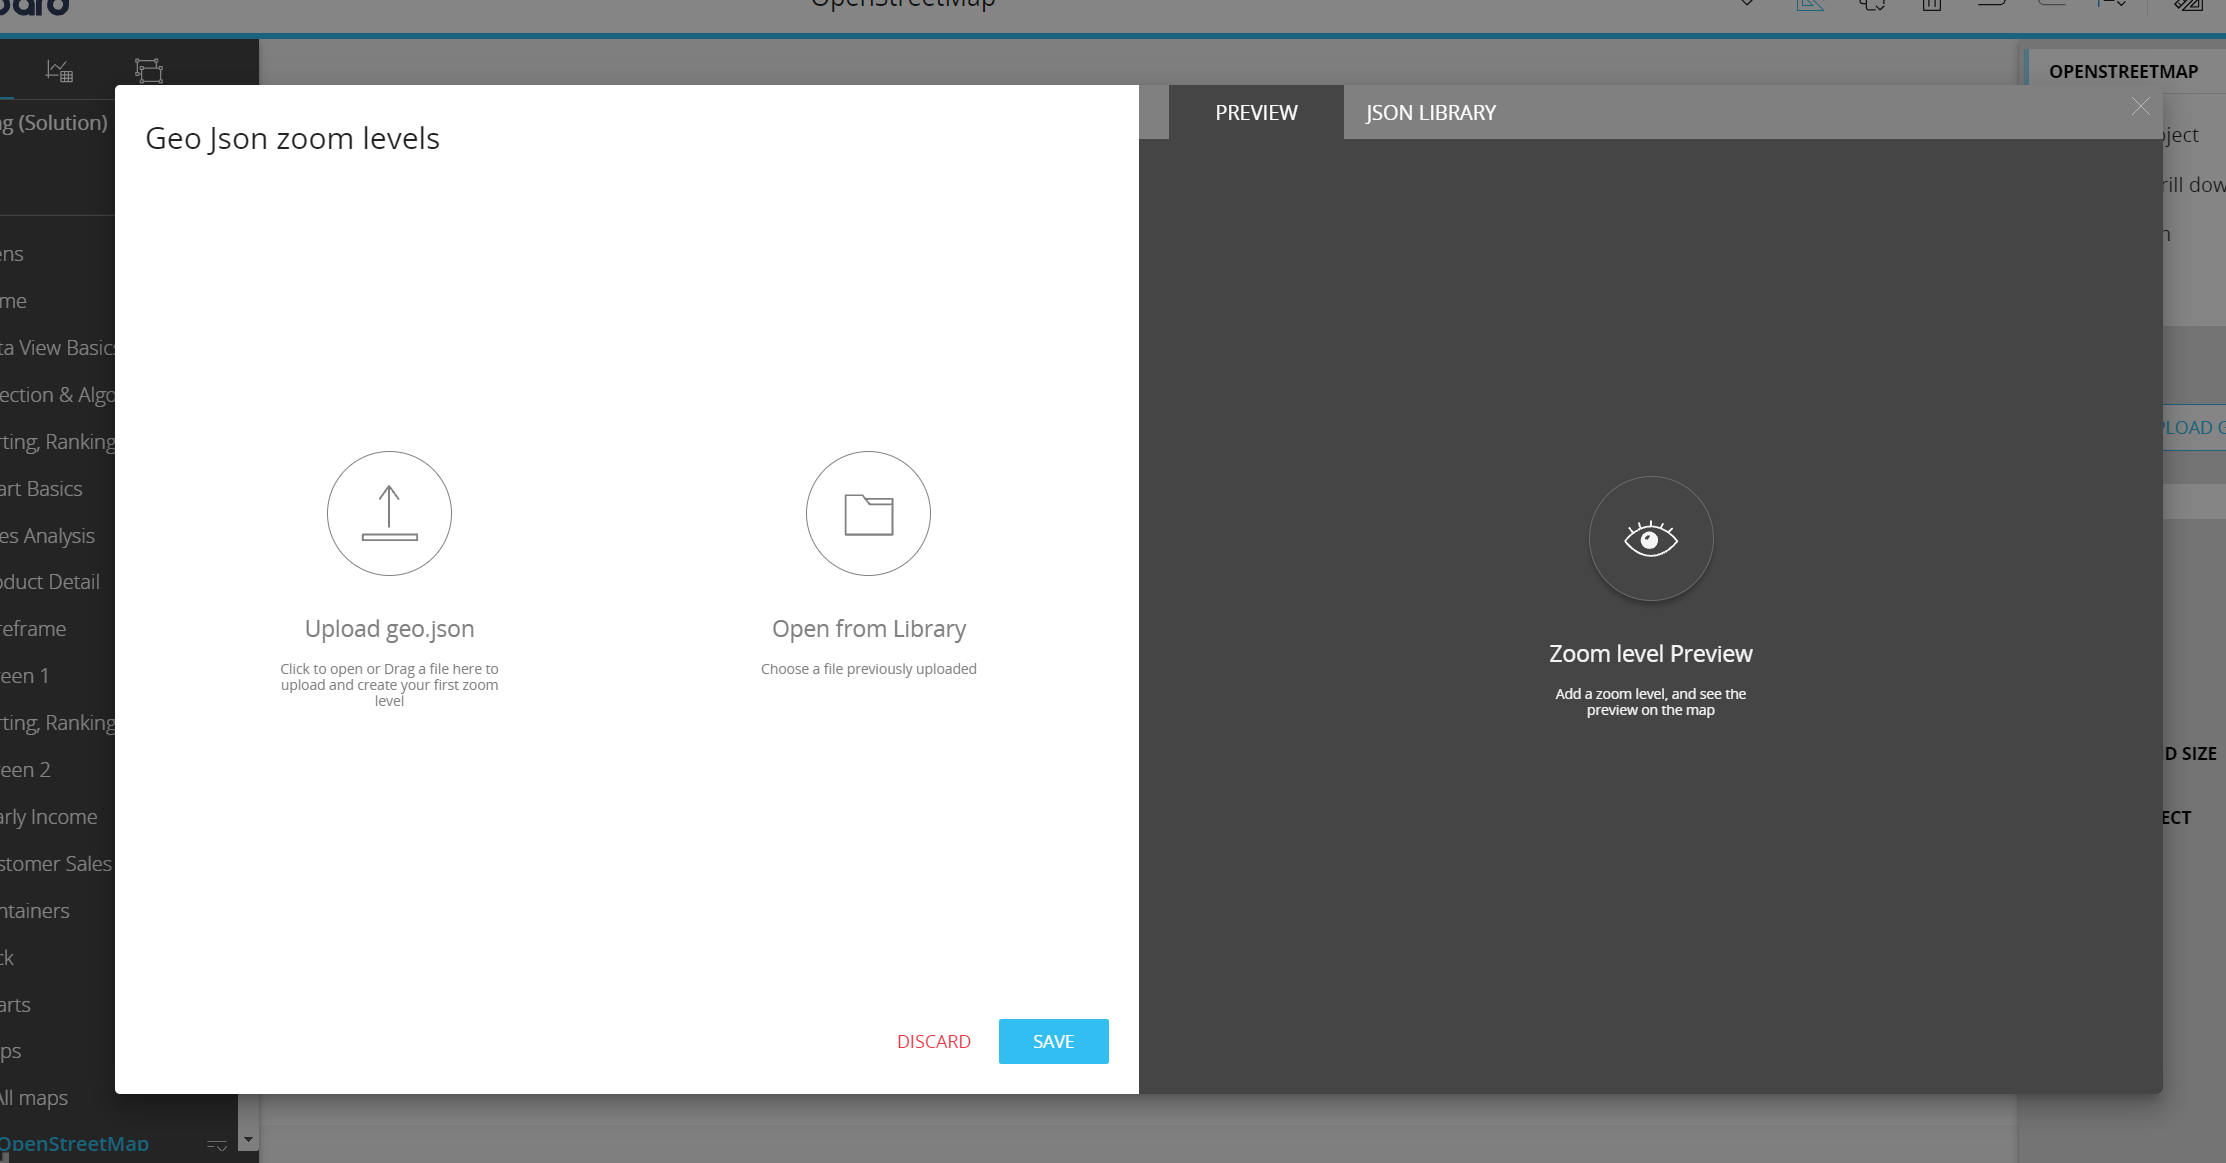Image resolution: width=2226 pixels, height=1163 pixels.
Task: Click the Zoom level Preview eye icon
Action: [x=1650, y=539]
